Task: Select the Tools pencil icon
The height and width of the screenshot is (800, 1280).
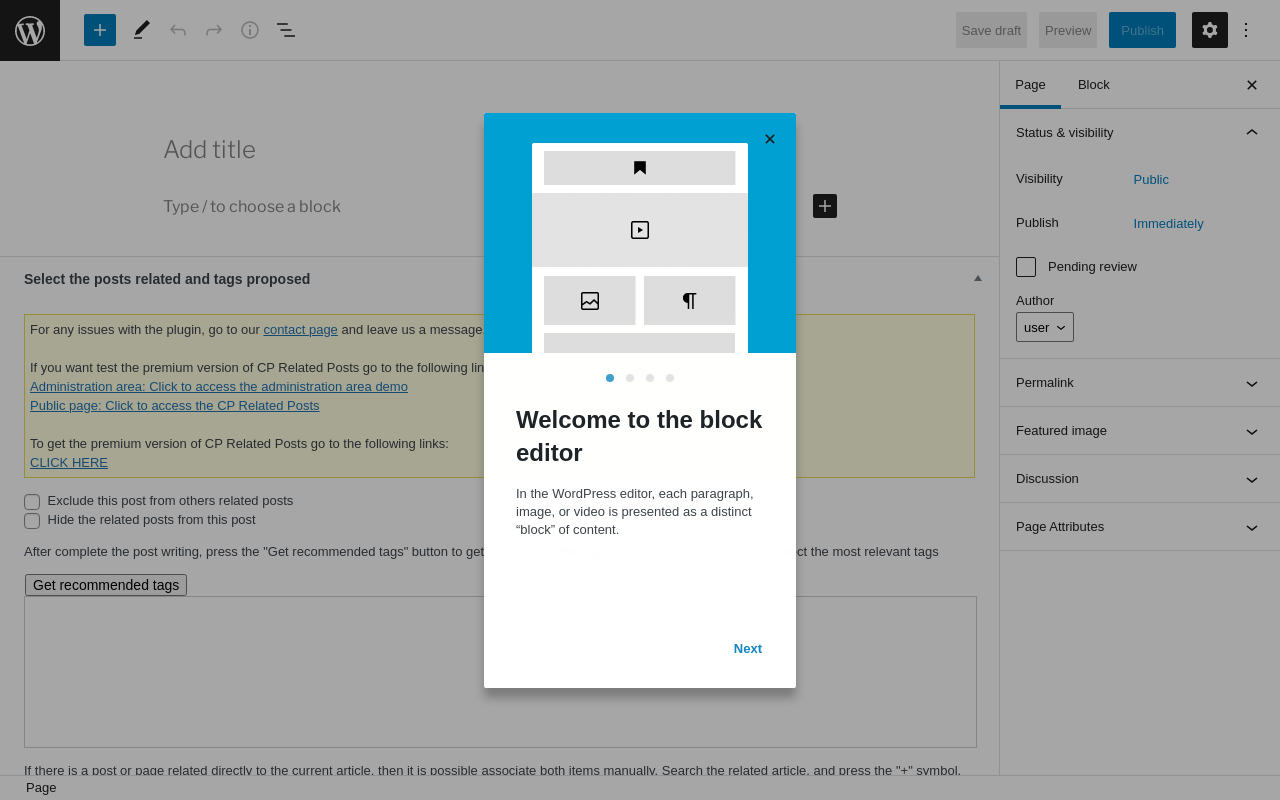Action: pos(142,30)
